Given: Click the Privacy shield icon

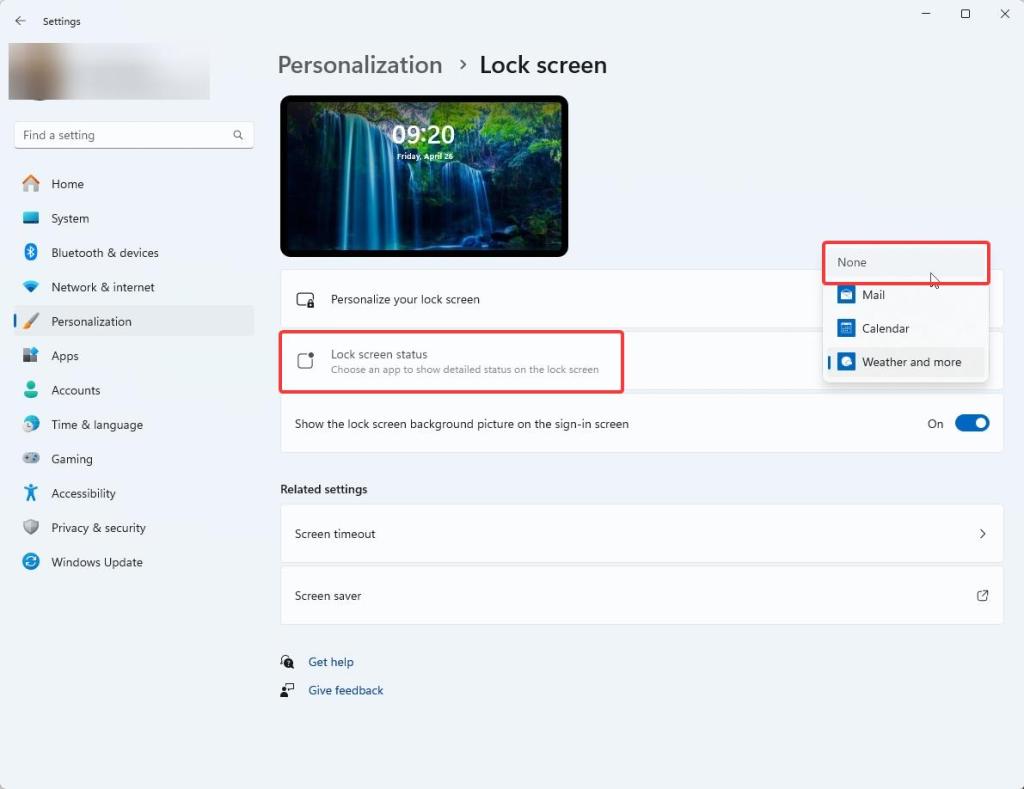Looking at the screenshot, I should [x=31, y=527].
